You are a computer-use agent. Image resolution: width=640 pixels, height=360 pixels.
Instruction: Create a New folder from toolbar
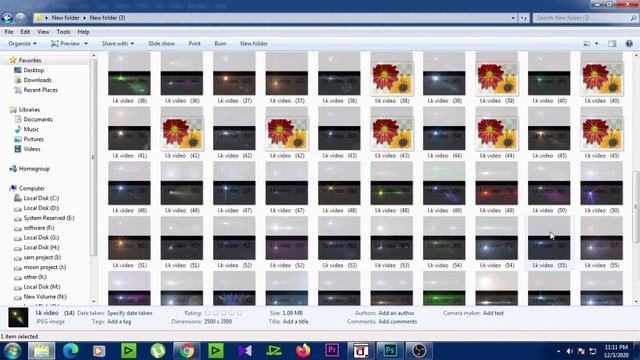point(253,43)
